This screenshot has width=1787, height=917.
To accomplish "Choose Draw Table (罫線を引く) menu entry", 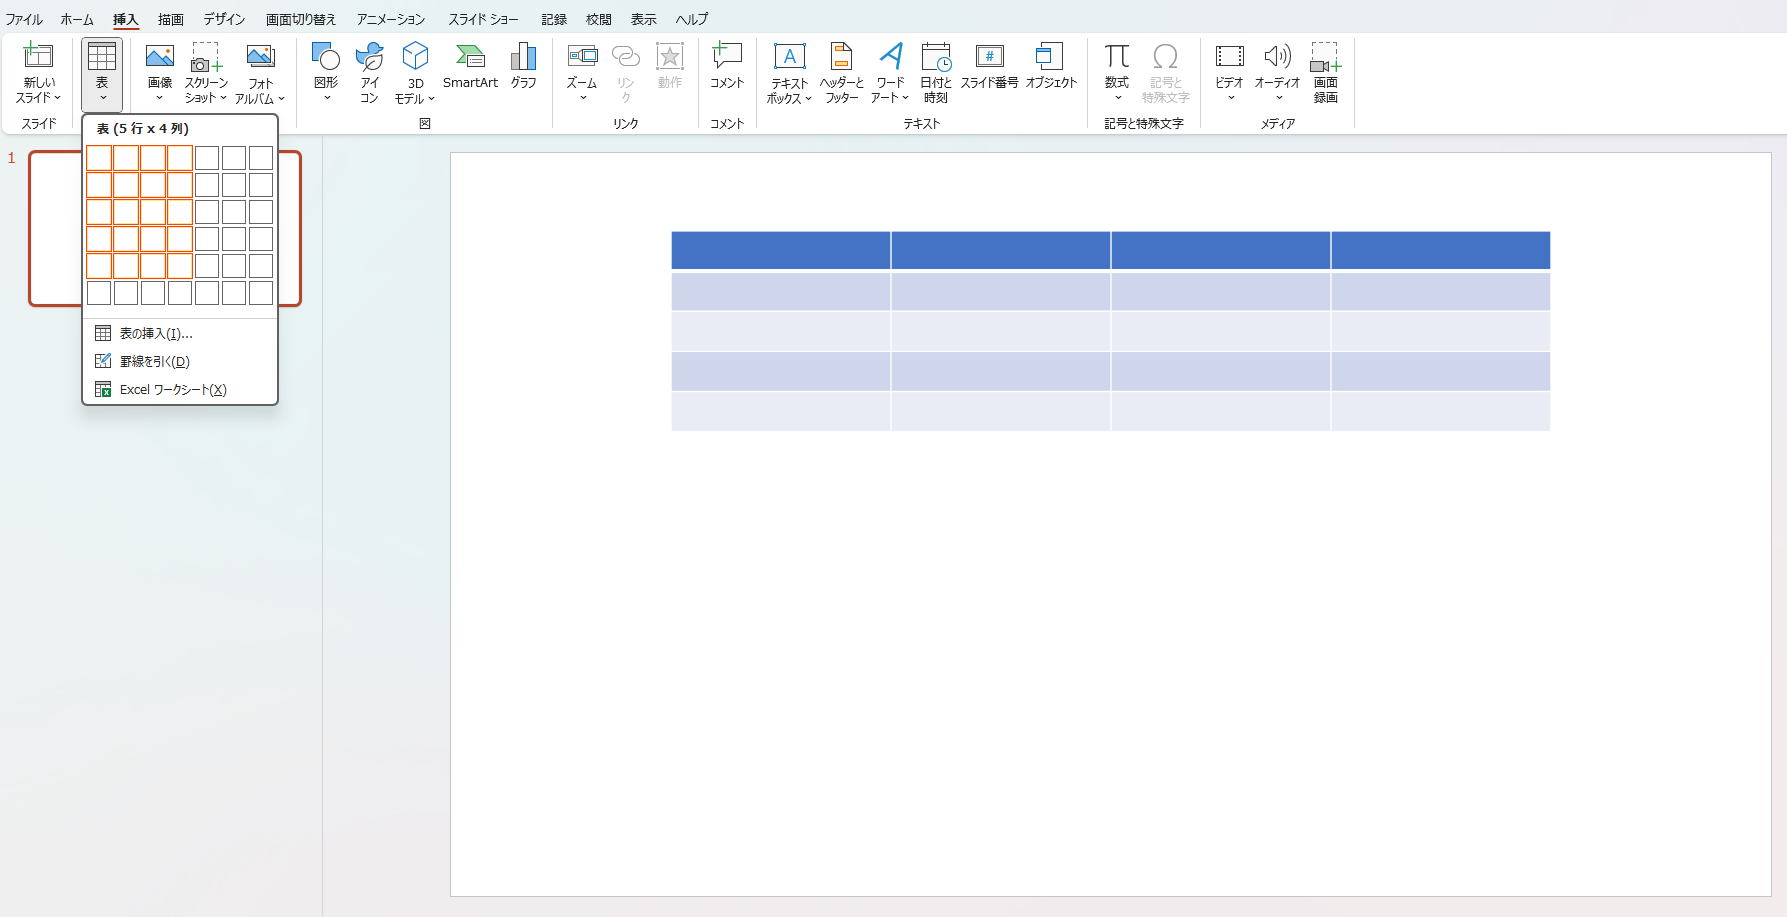I will (180, 361).
